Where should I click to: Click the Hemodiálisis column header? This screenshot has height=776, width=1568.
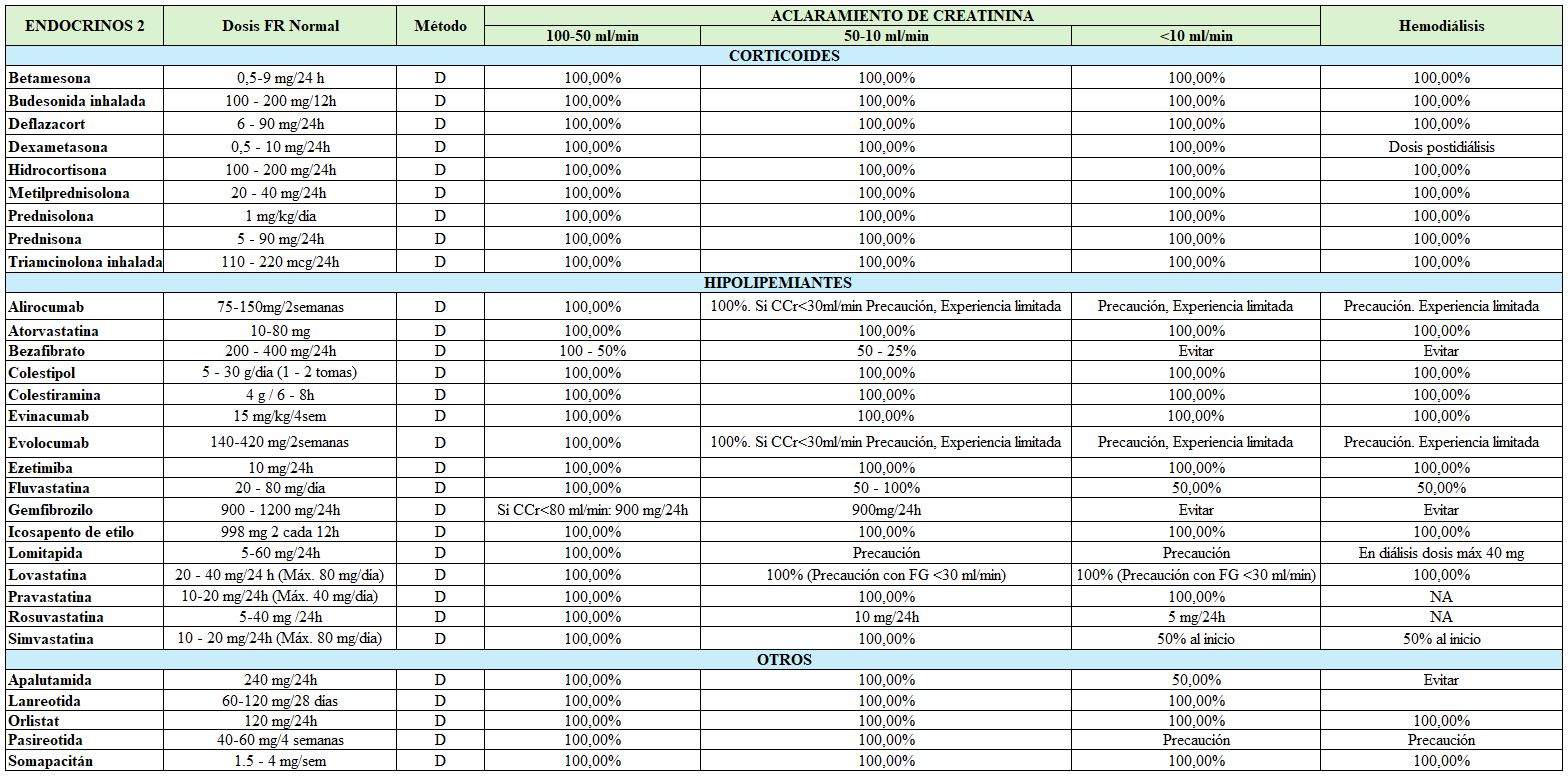(x=1441, y=26)
